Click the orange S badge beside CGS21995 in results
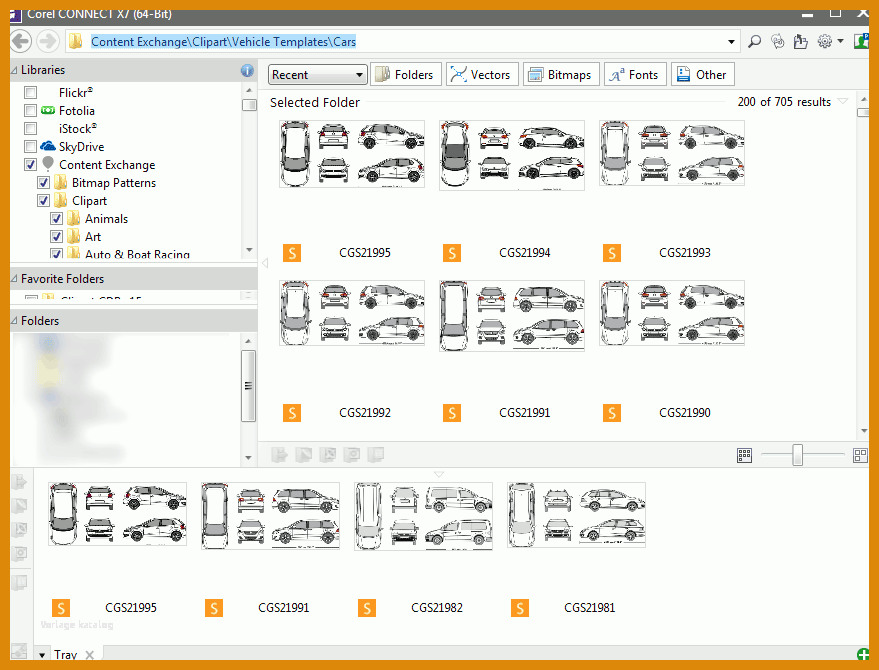Image resolution: width=879 pixels, height=670 pixels. [x=292, y=253]
